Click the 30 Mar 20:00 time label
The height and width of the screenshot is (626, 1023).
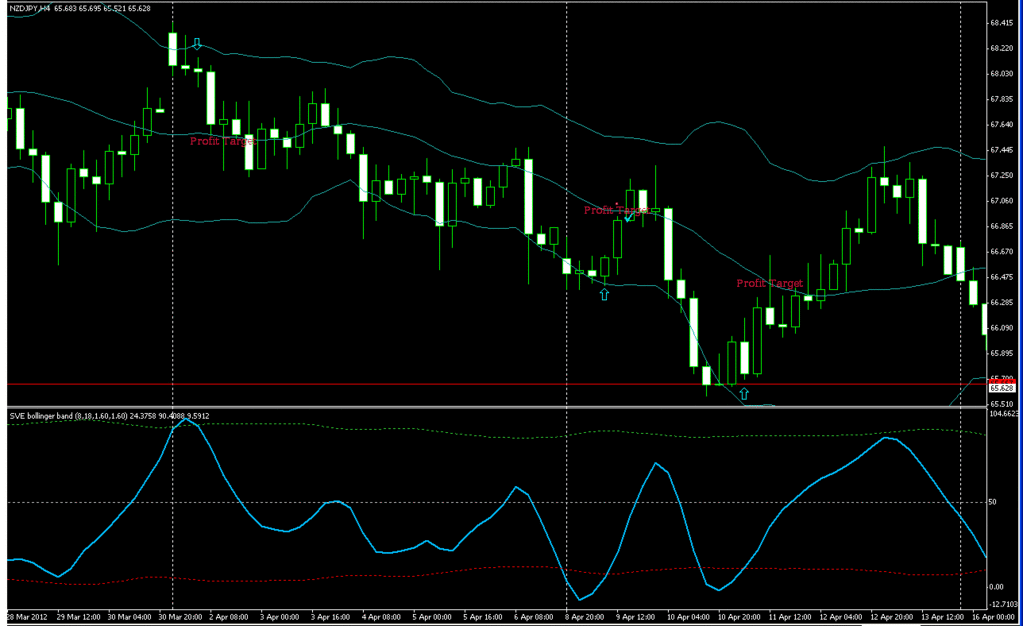[180, 617]
